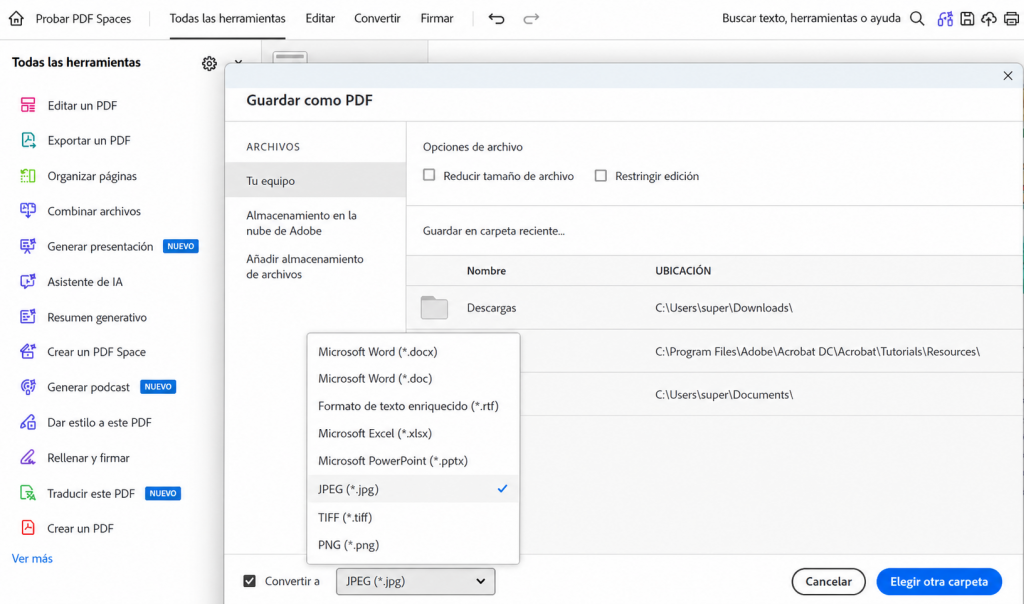Choose PNG (*.png) format
The height and width of the screenshot is (604, 1024).
(x=413, y=545)
